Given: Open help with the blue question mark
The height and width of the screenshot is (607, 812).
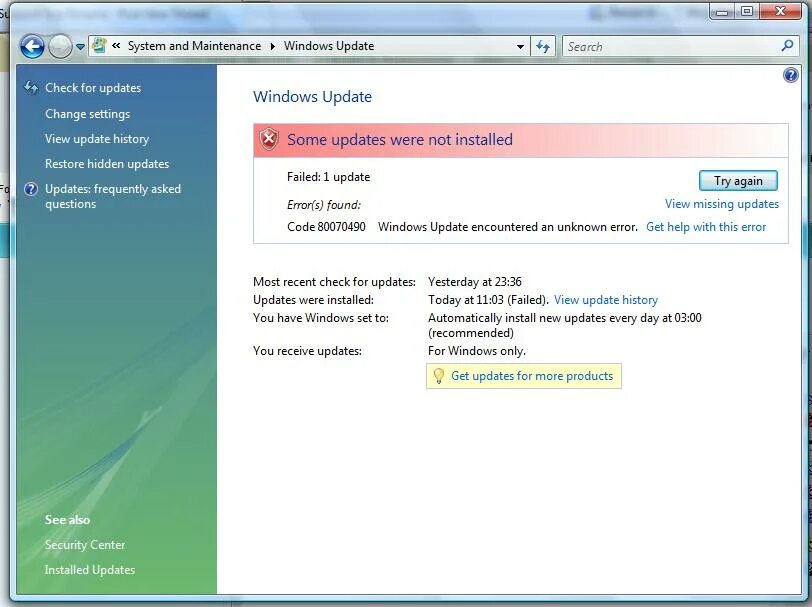Looking at the screenshot, I should [x=791, y=75].
